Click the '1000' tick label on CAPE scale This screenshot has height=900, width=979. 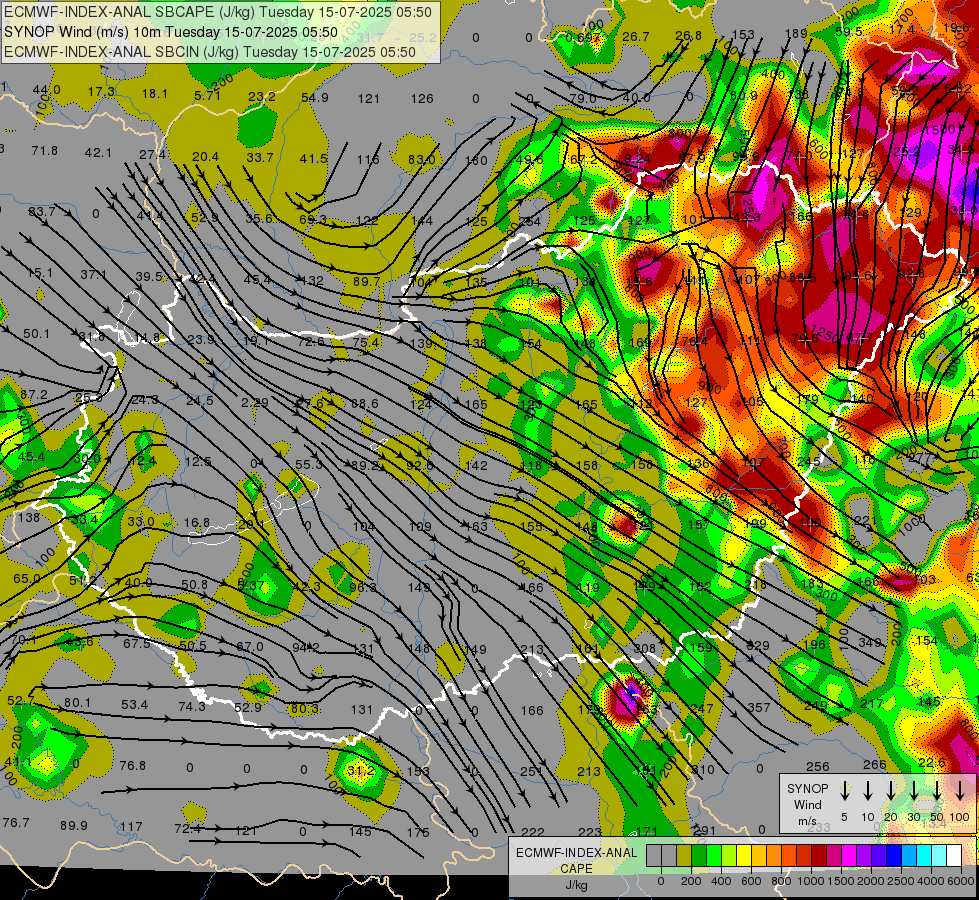tap(810, 881)
